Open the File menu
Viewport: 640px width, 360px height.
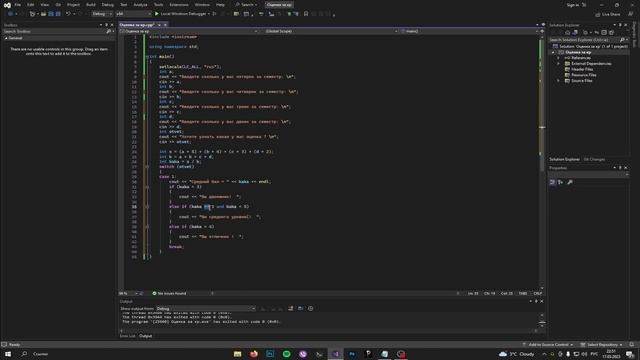point(18,5)
